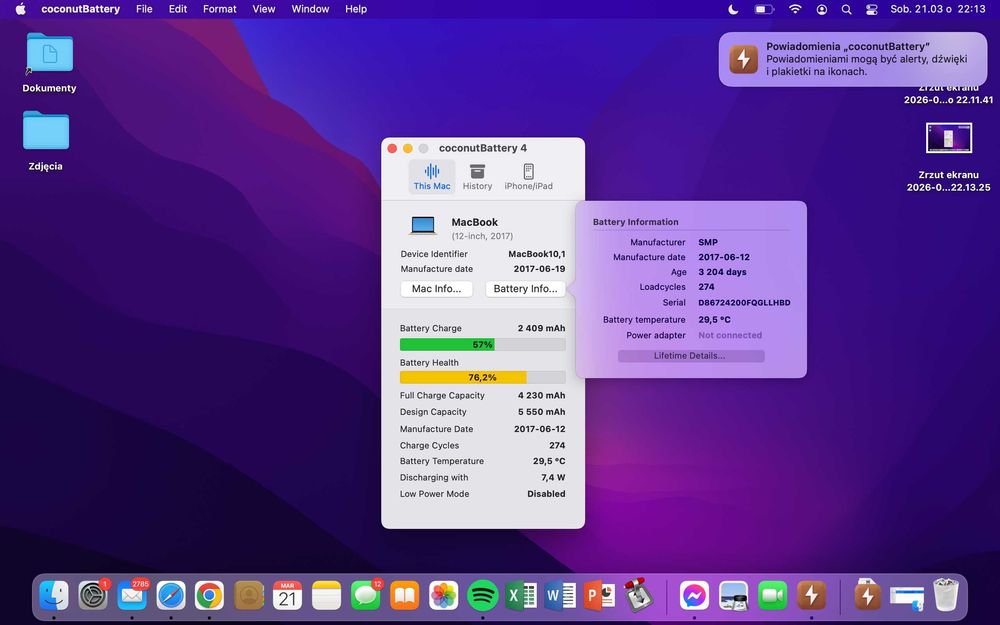Click the MacBook laptop icon in coconutBattery
The width and height of the screenshot is (1000, 625).
coord(423,226)
